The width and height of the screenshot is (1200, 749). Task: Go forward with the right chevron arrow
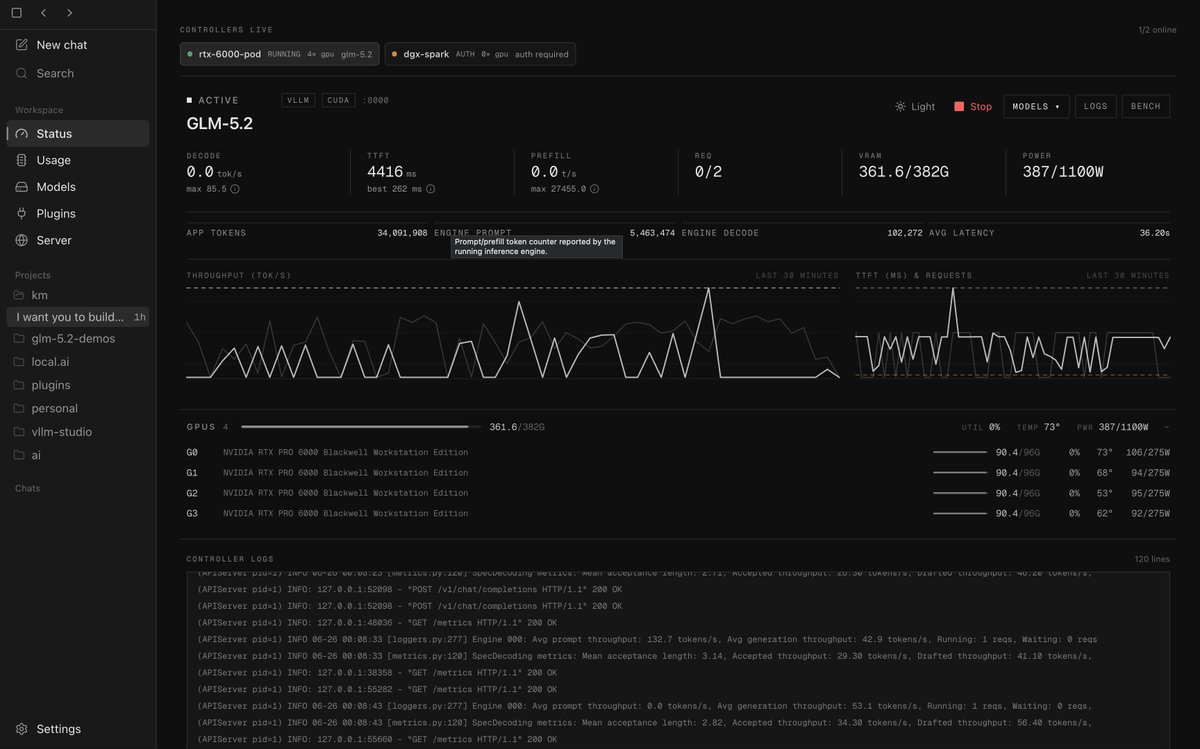[x=69, y=13]
